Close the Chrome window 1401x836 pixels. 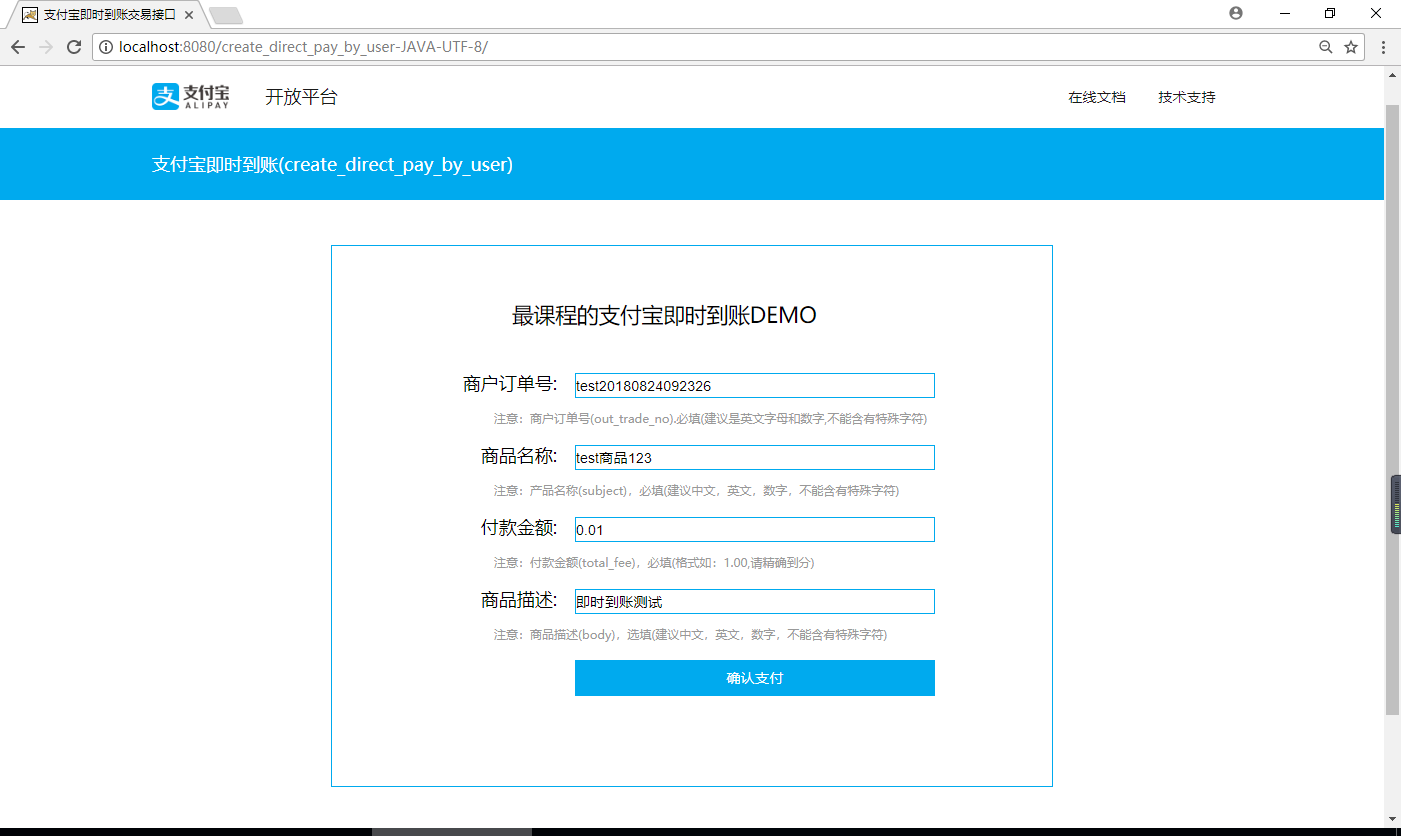(1376, 13)
